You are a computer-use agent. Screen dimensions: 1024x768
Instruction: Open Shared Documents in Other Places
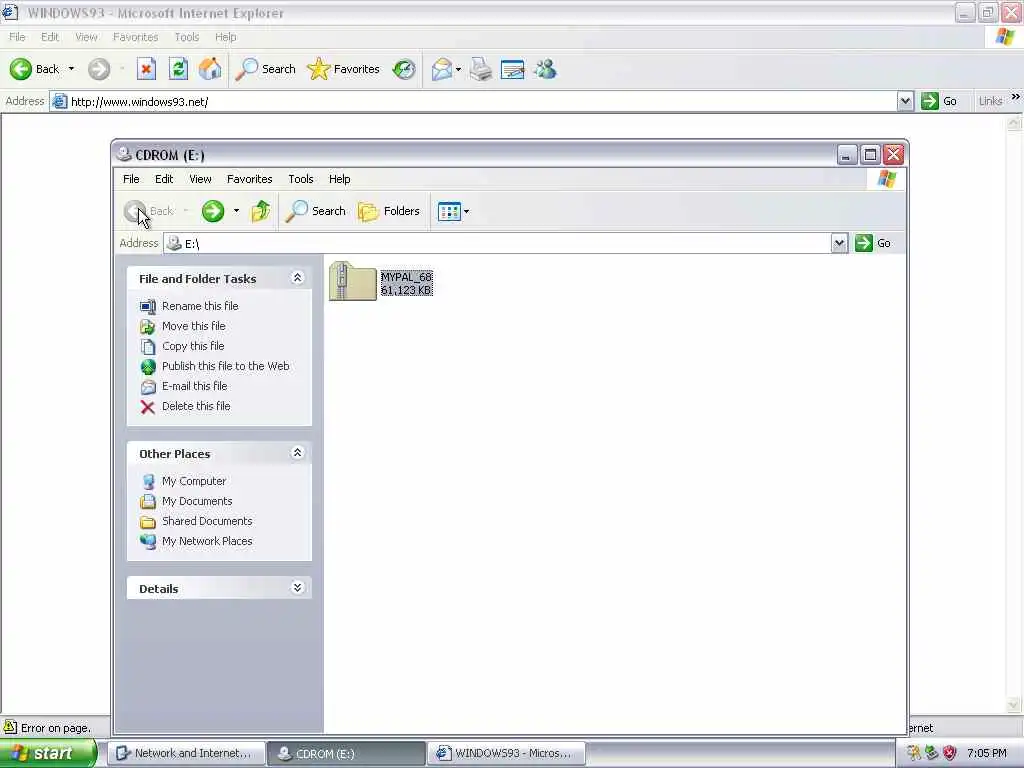point(207,521)
